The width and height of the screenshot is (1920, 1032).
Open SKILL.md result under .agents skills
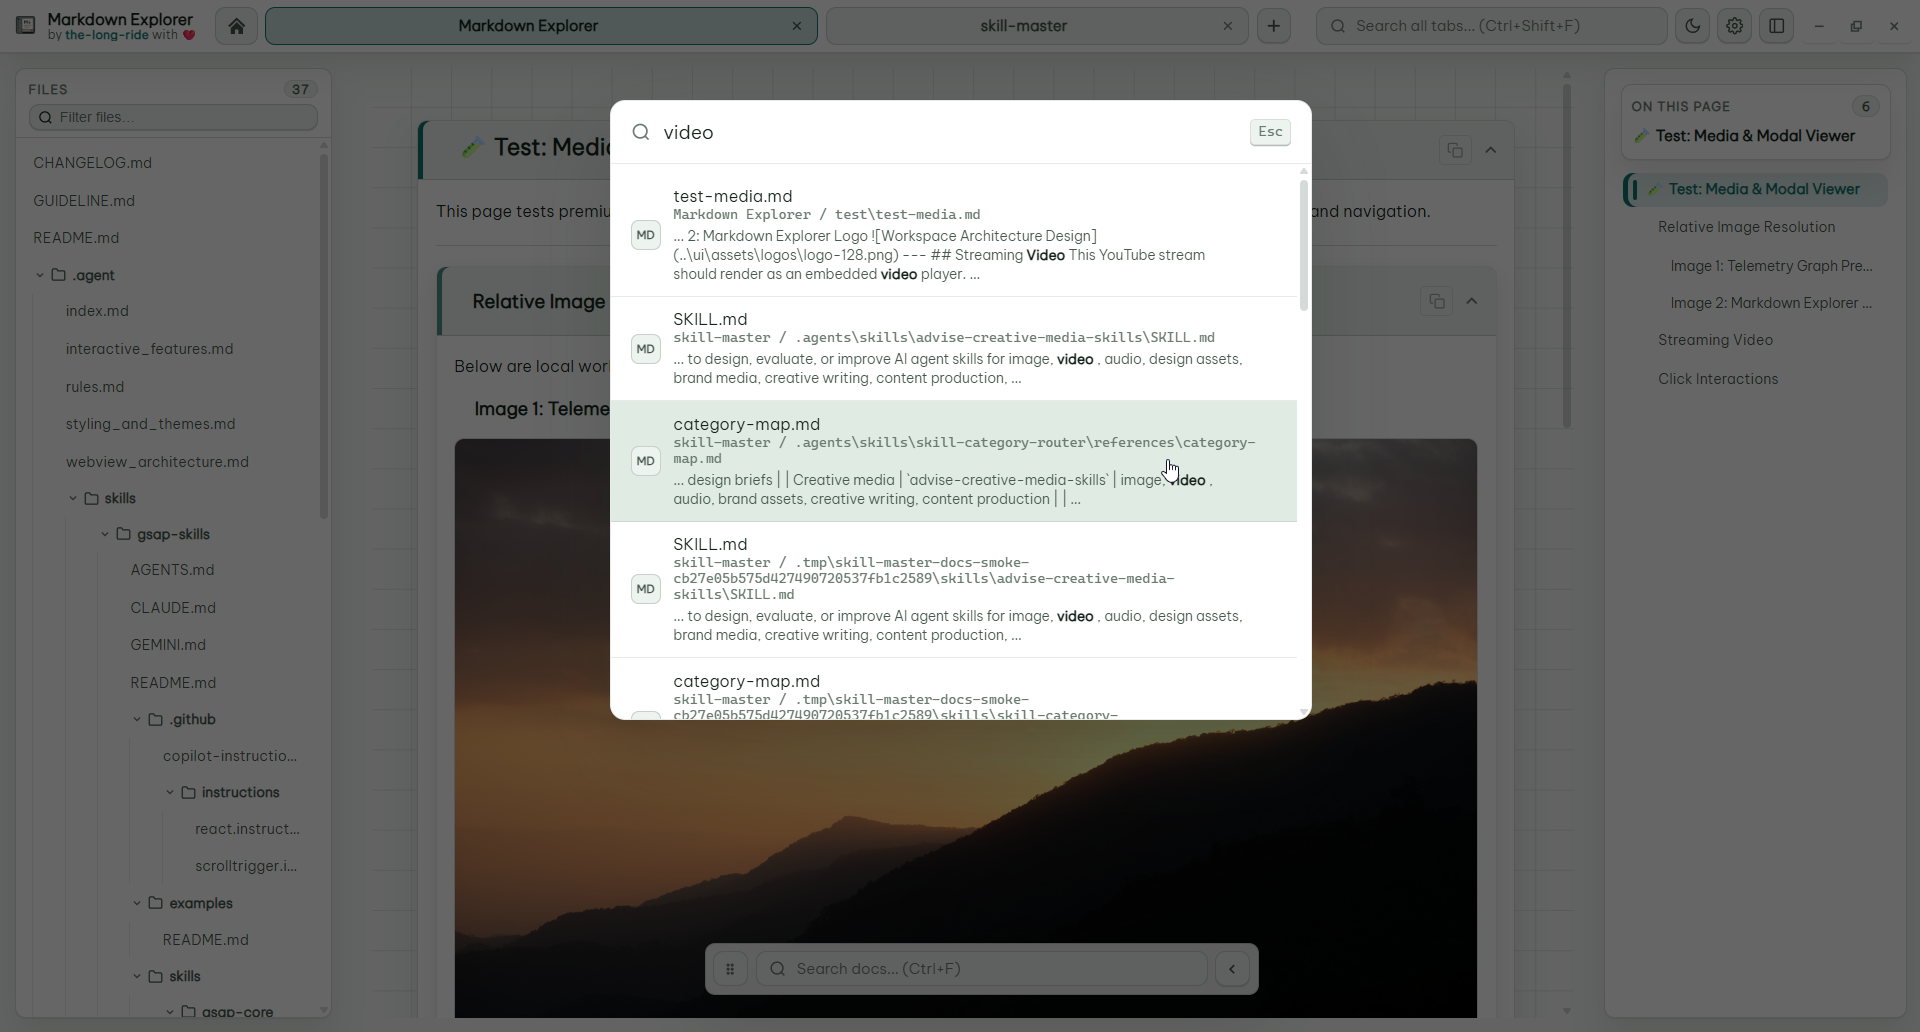click(953, 349)
